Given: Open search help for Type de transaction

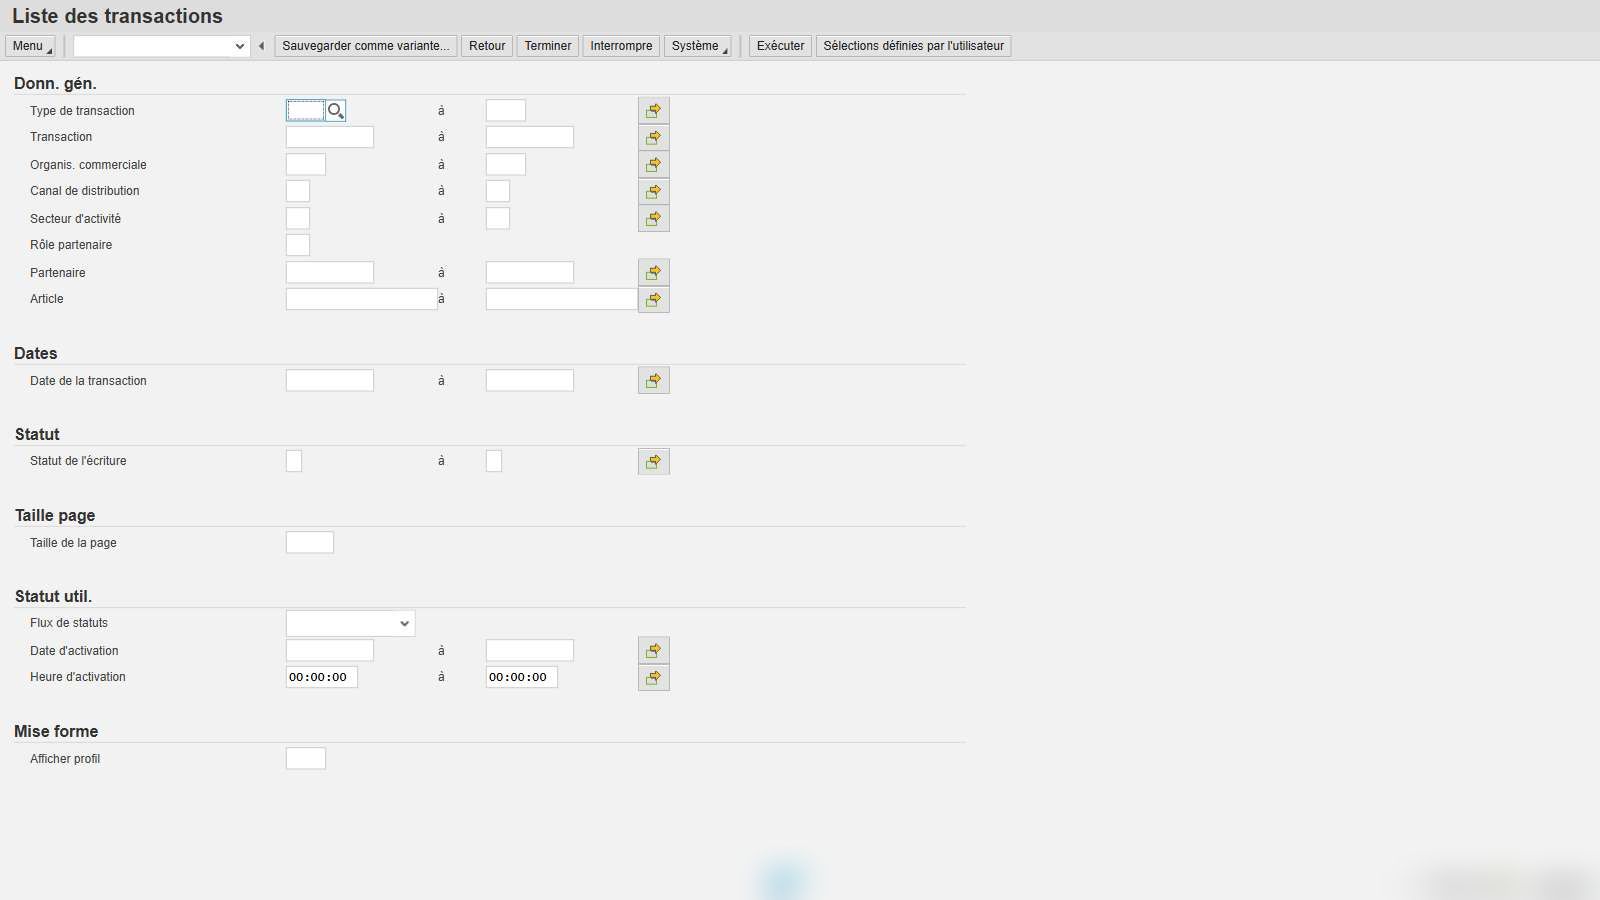Looking at the screenshot, I should [336, 111].
